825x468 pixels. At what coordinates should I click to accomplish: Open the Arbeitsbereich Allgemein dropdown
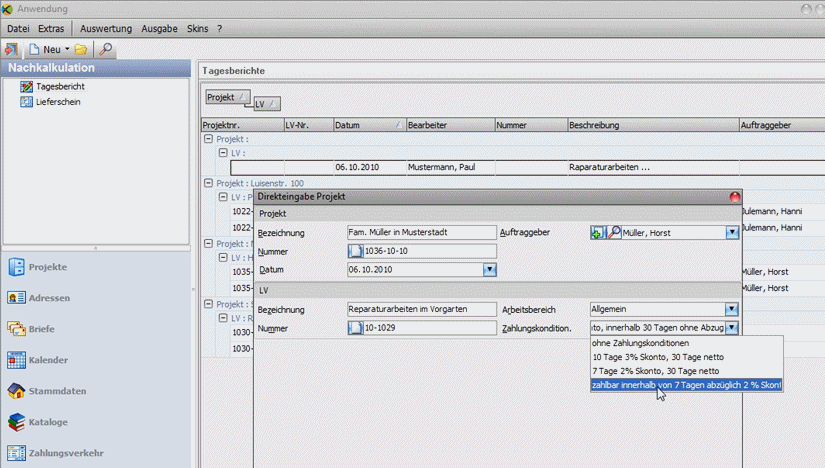coord(731,309)
